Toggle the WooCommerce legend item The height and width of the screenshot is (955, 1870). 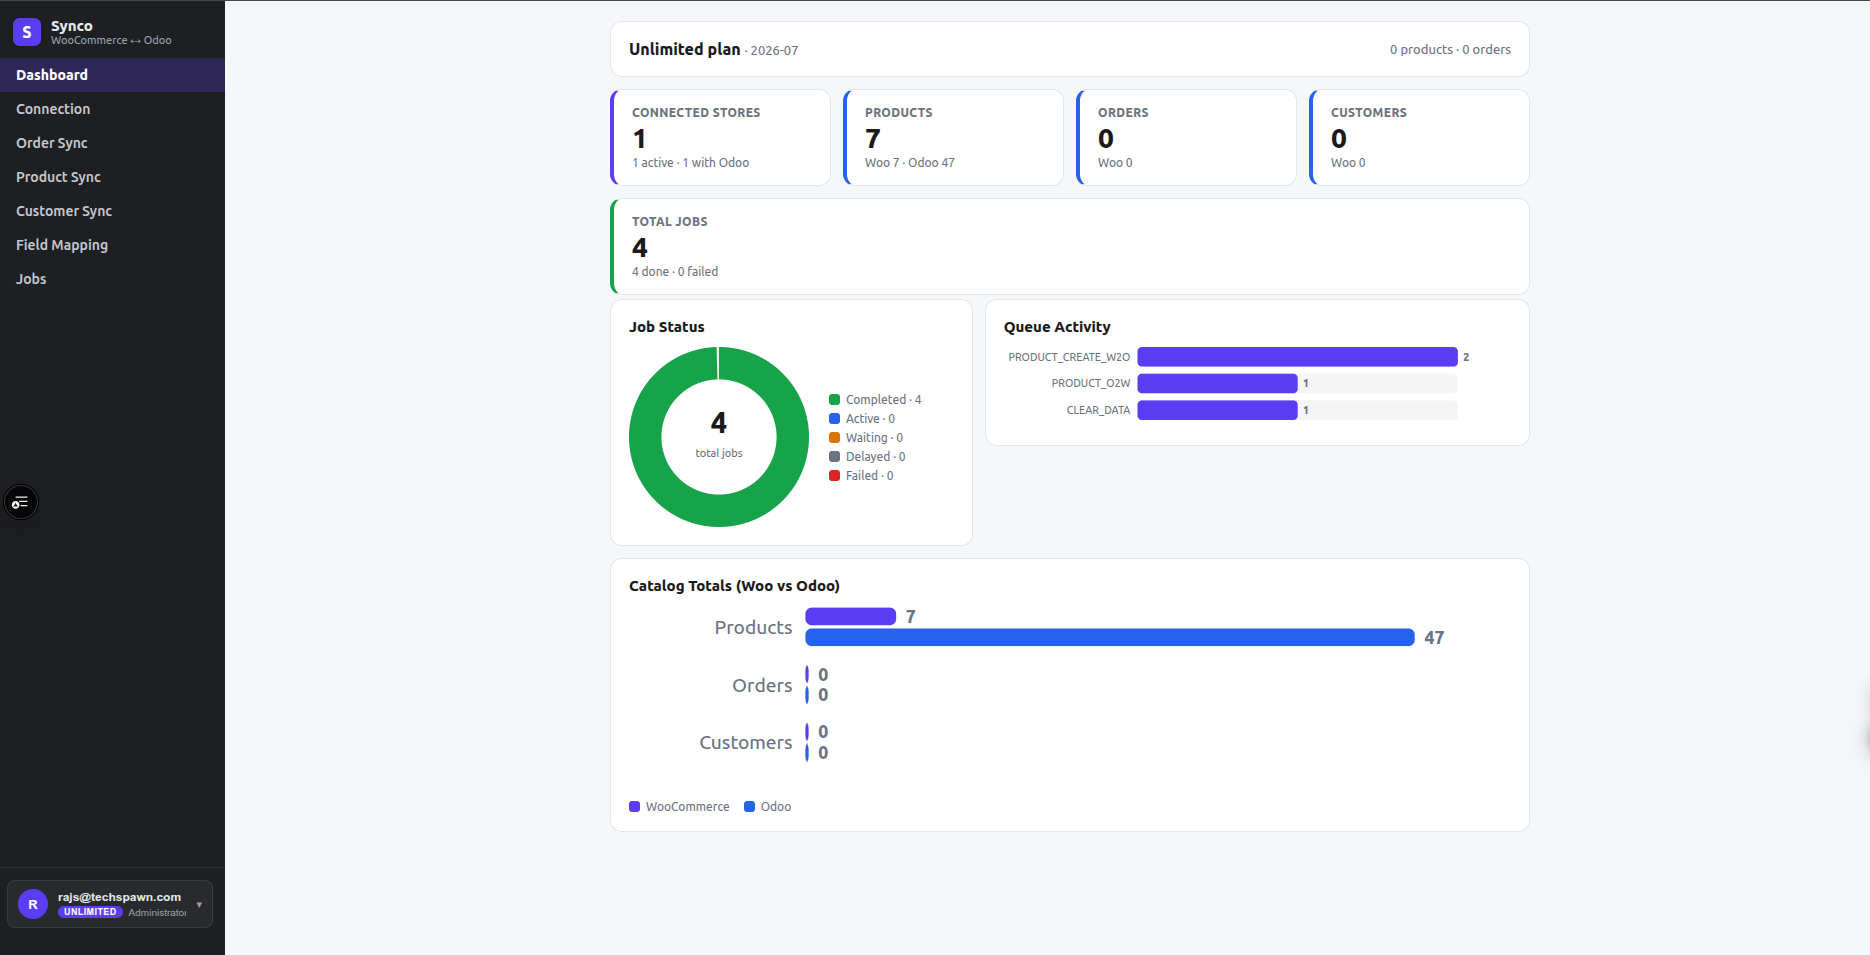point(679,807)
